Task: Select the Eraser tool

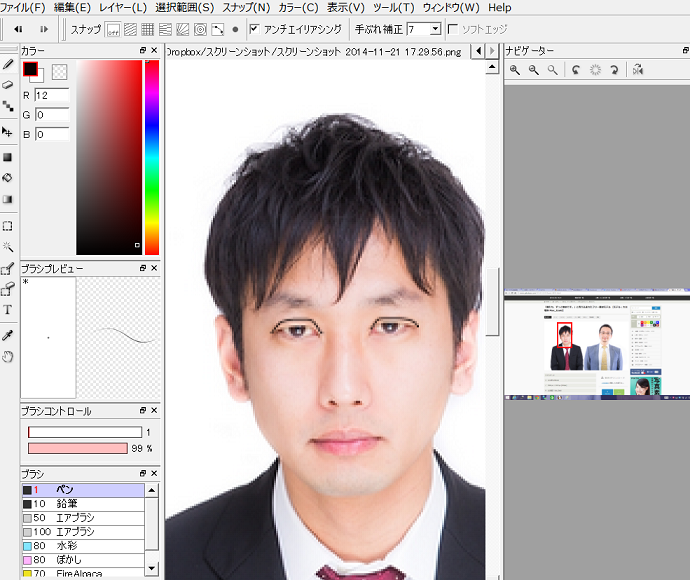Action: [x=8, y=85]
